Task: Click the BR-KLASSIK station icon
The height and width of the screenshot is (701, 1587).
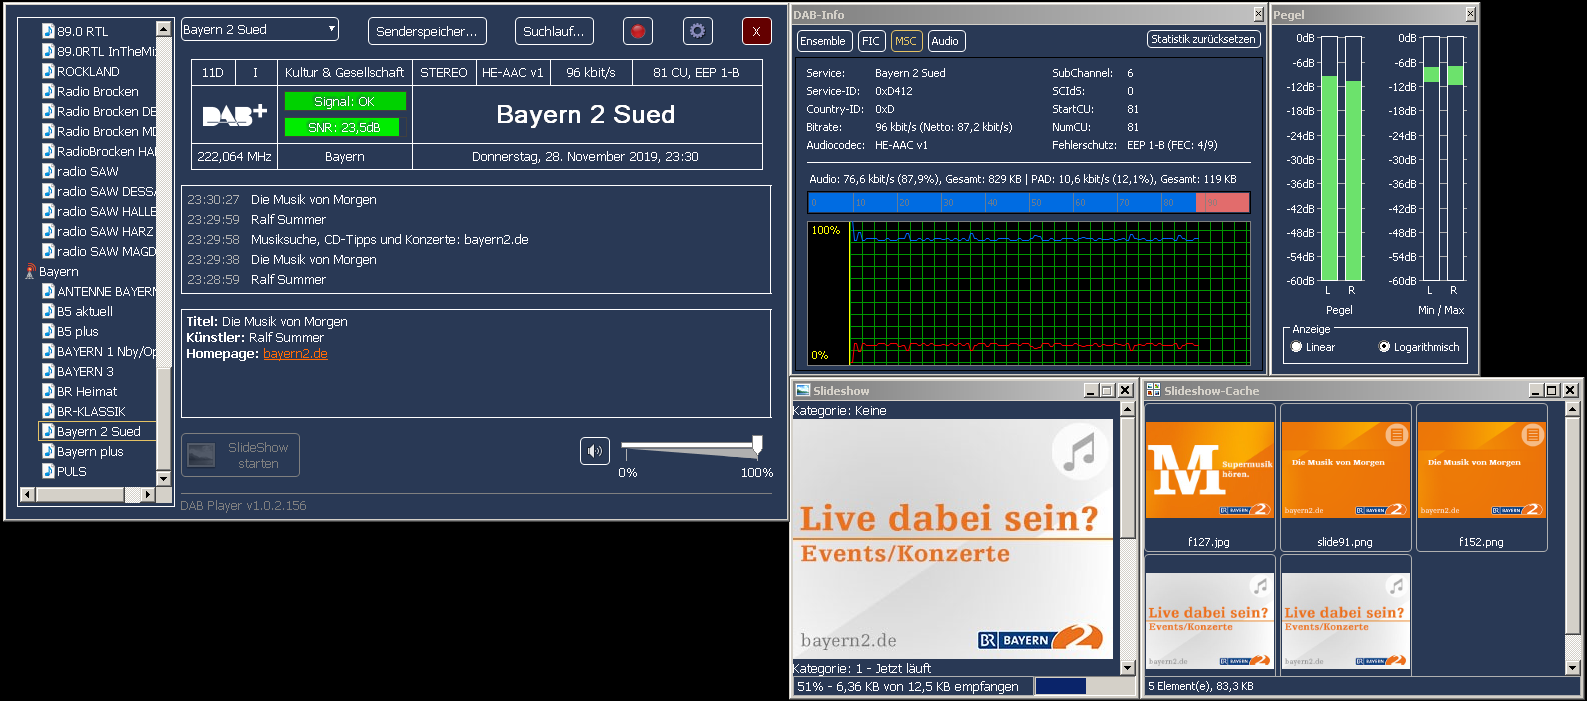Action: (48, 411)
